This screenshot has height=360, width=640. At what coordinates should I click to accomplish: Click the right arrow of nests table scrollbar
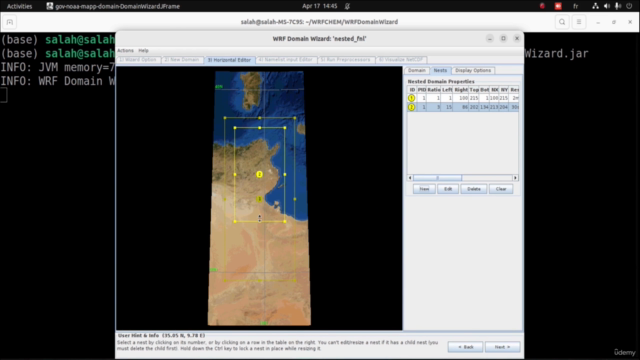pos(516,178)
